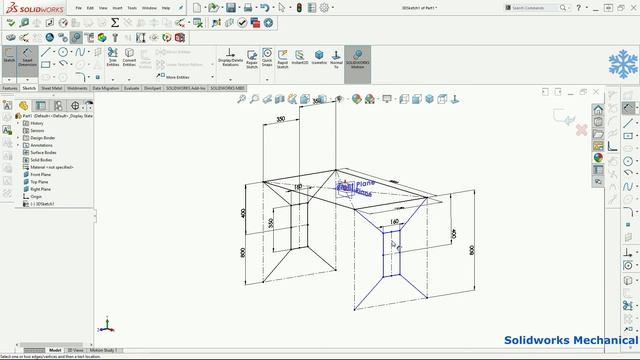Image resolution: width=640 pixels, height=360 pixels.
Task: Select the Spline sketch tool
Action: pos(80,52)
